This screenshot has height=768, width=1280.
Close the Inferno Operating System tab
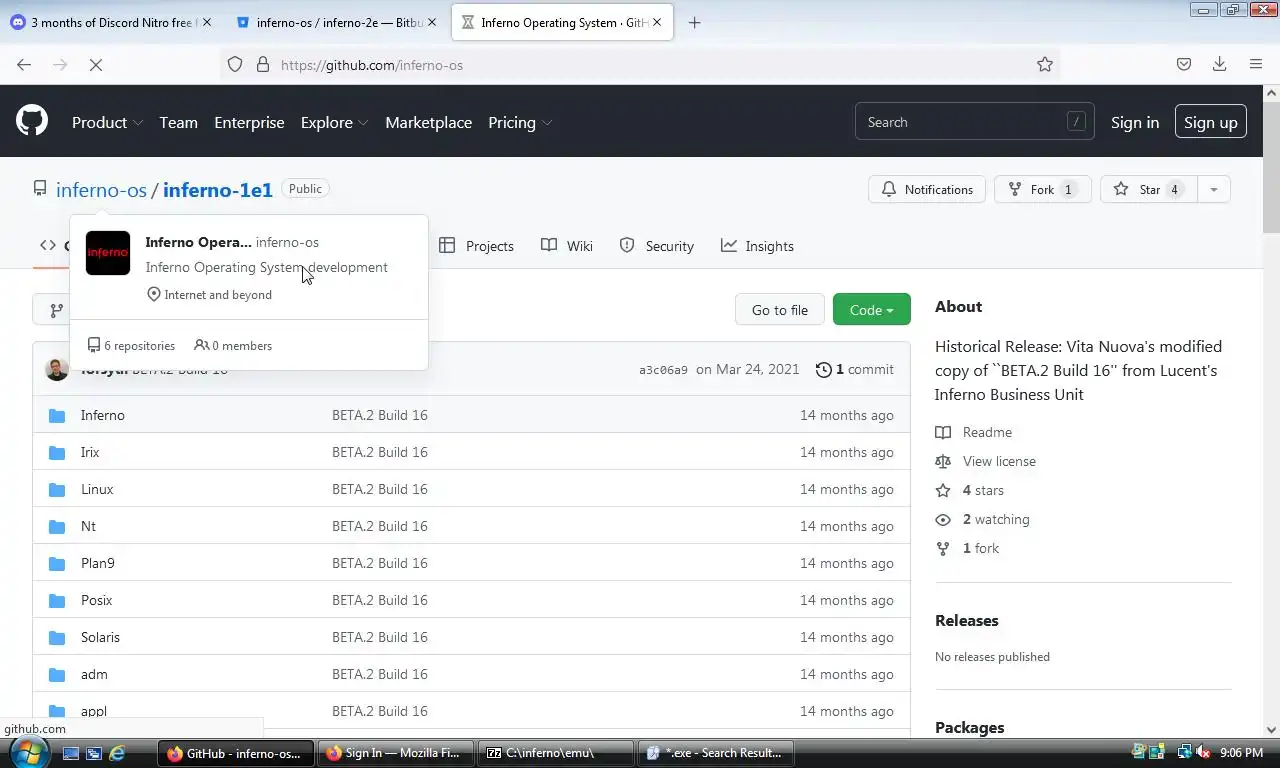[658, 22]
